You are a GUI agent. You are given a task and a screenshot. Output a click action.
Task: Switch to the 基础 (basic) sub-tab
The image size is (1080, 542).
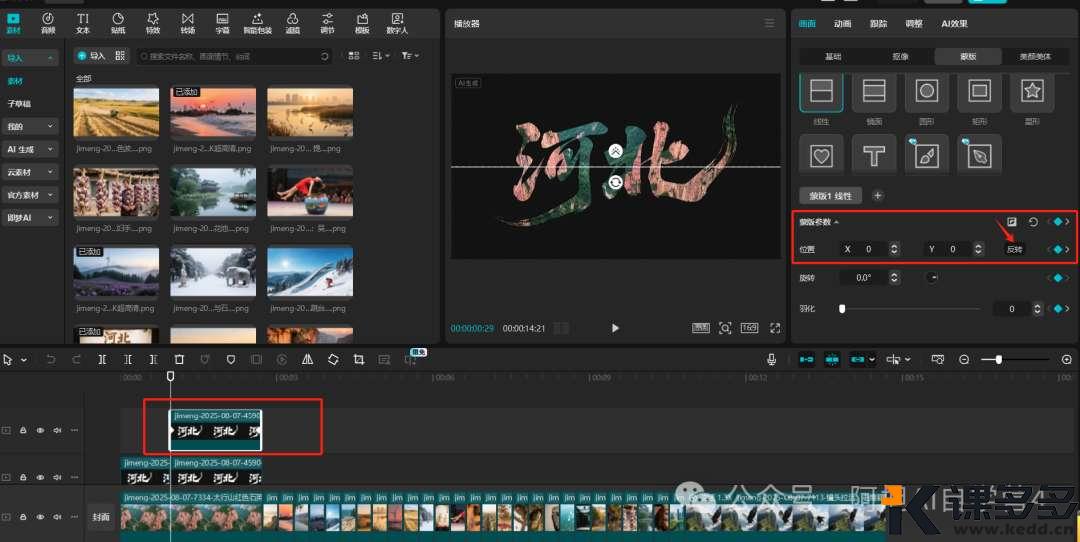833,56
